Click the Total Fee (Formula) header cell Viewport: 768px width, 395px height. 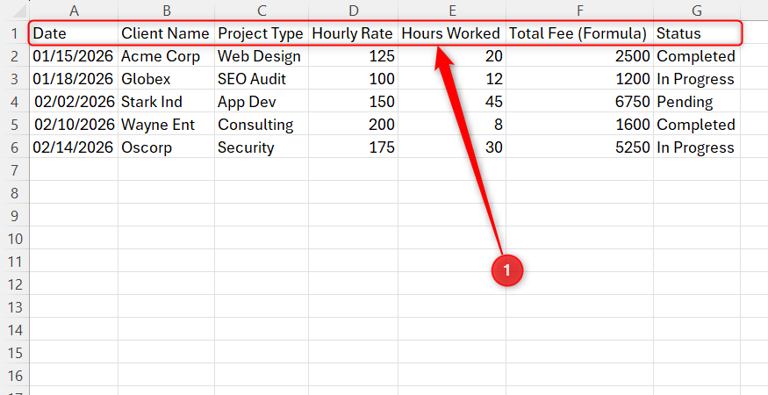pyautogui.click(x=580, y=33)
